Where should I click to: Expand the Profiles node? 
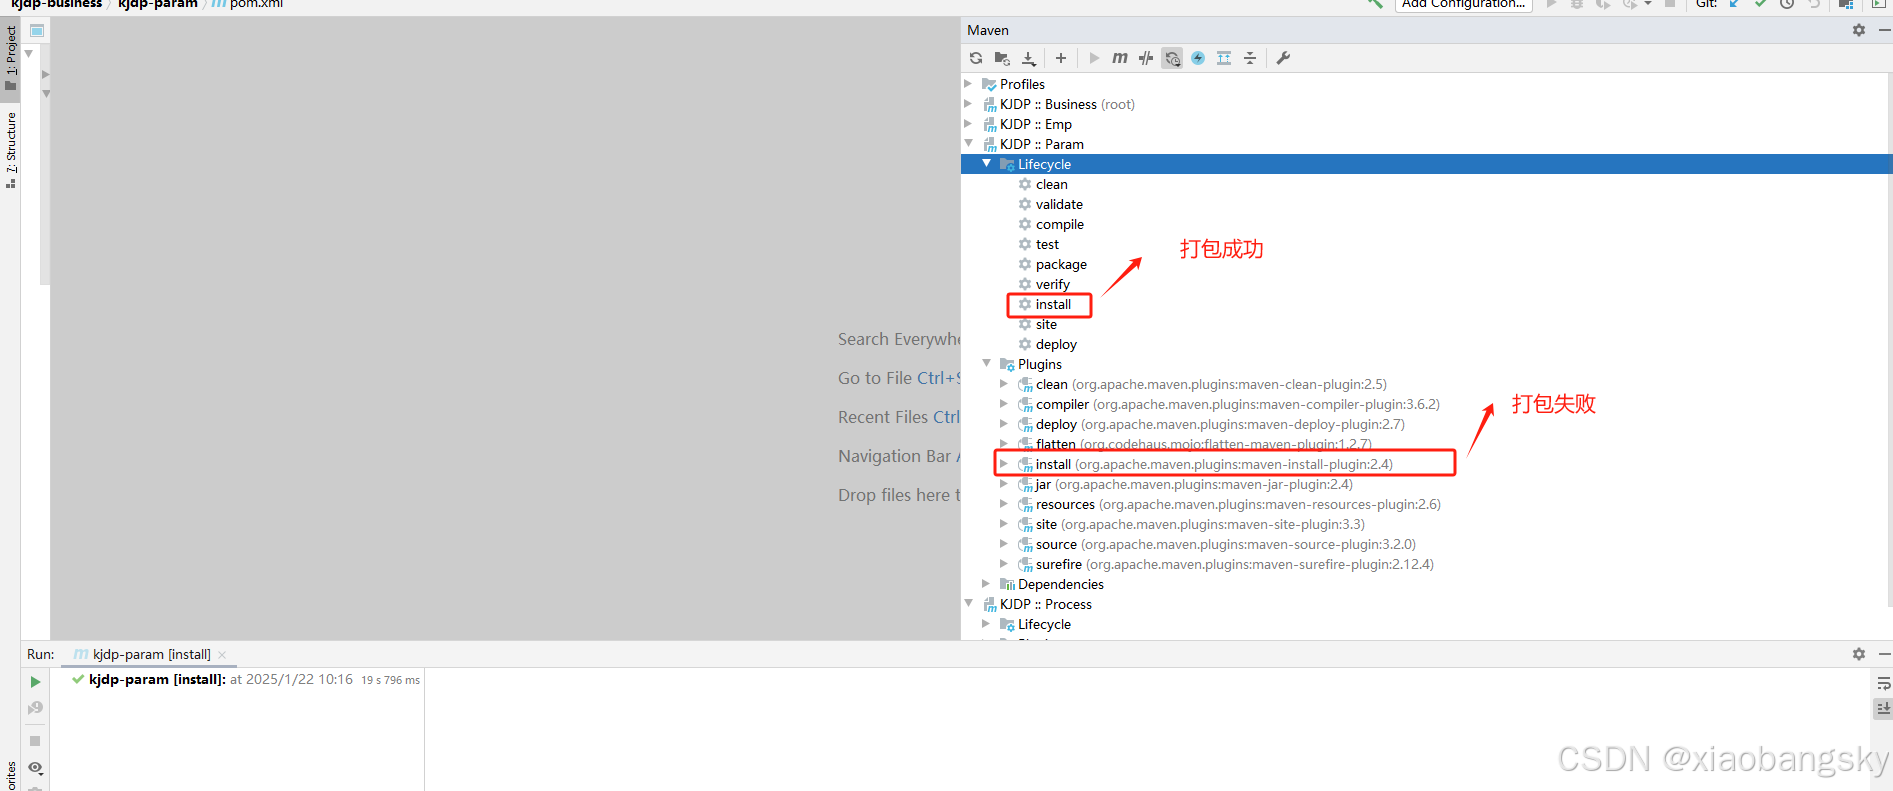point(968,84)
